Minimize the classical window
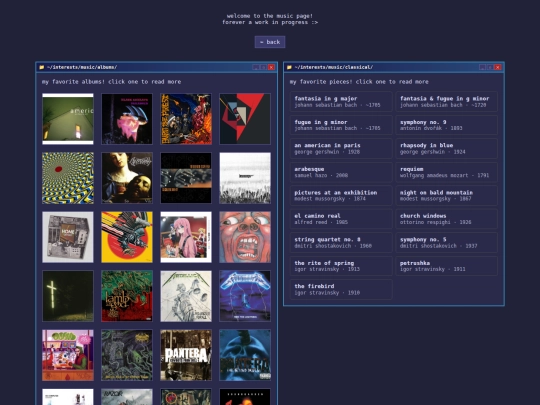 pyautogui.click(x=482, y=67)
